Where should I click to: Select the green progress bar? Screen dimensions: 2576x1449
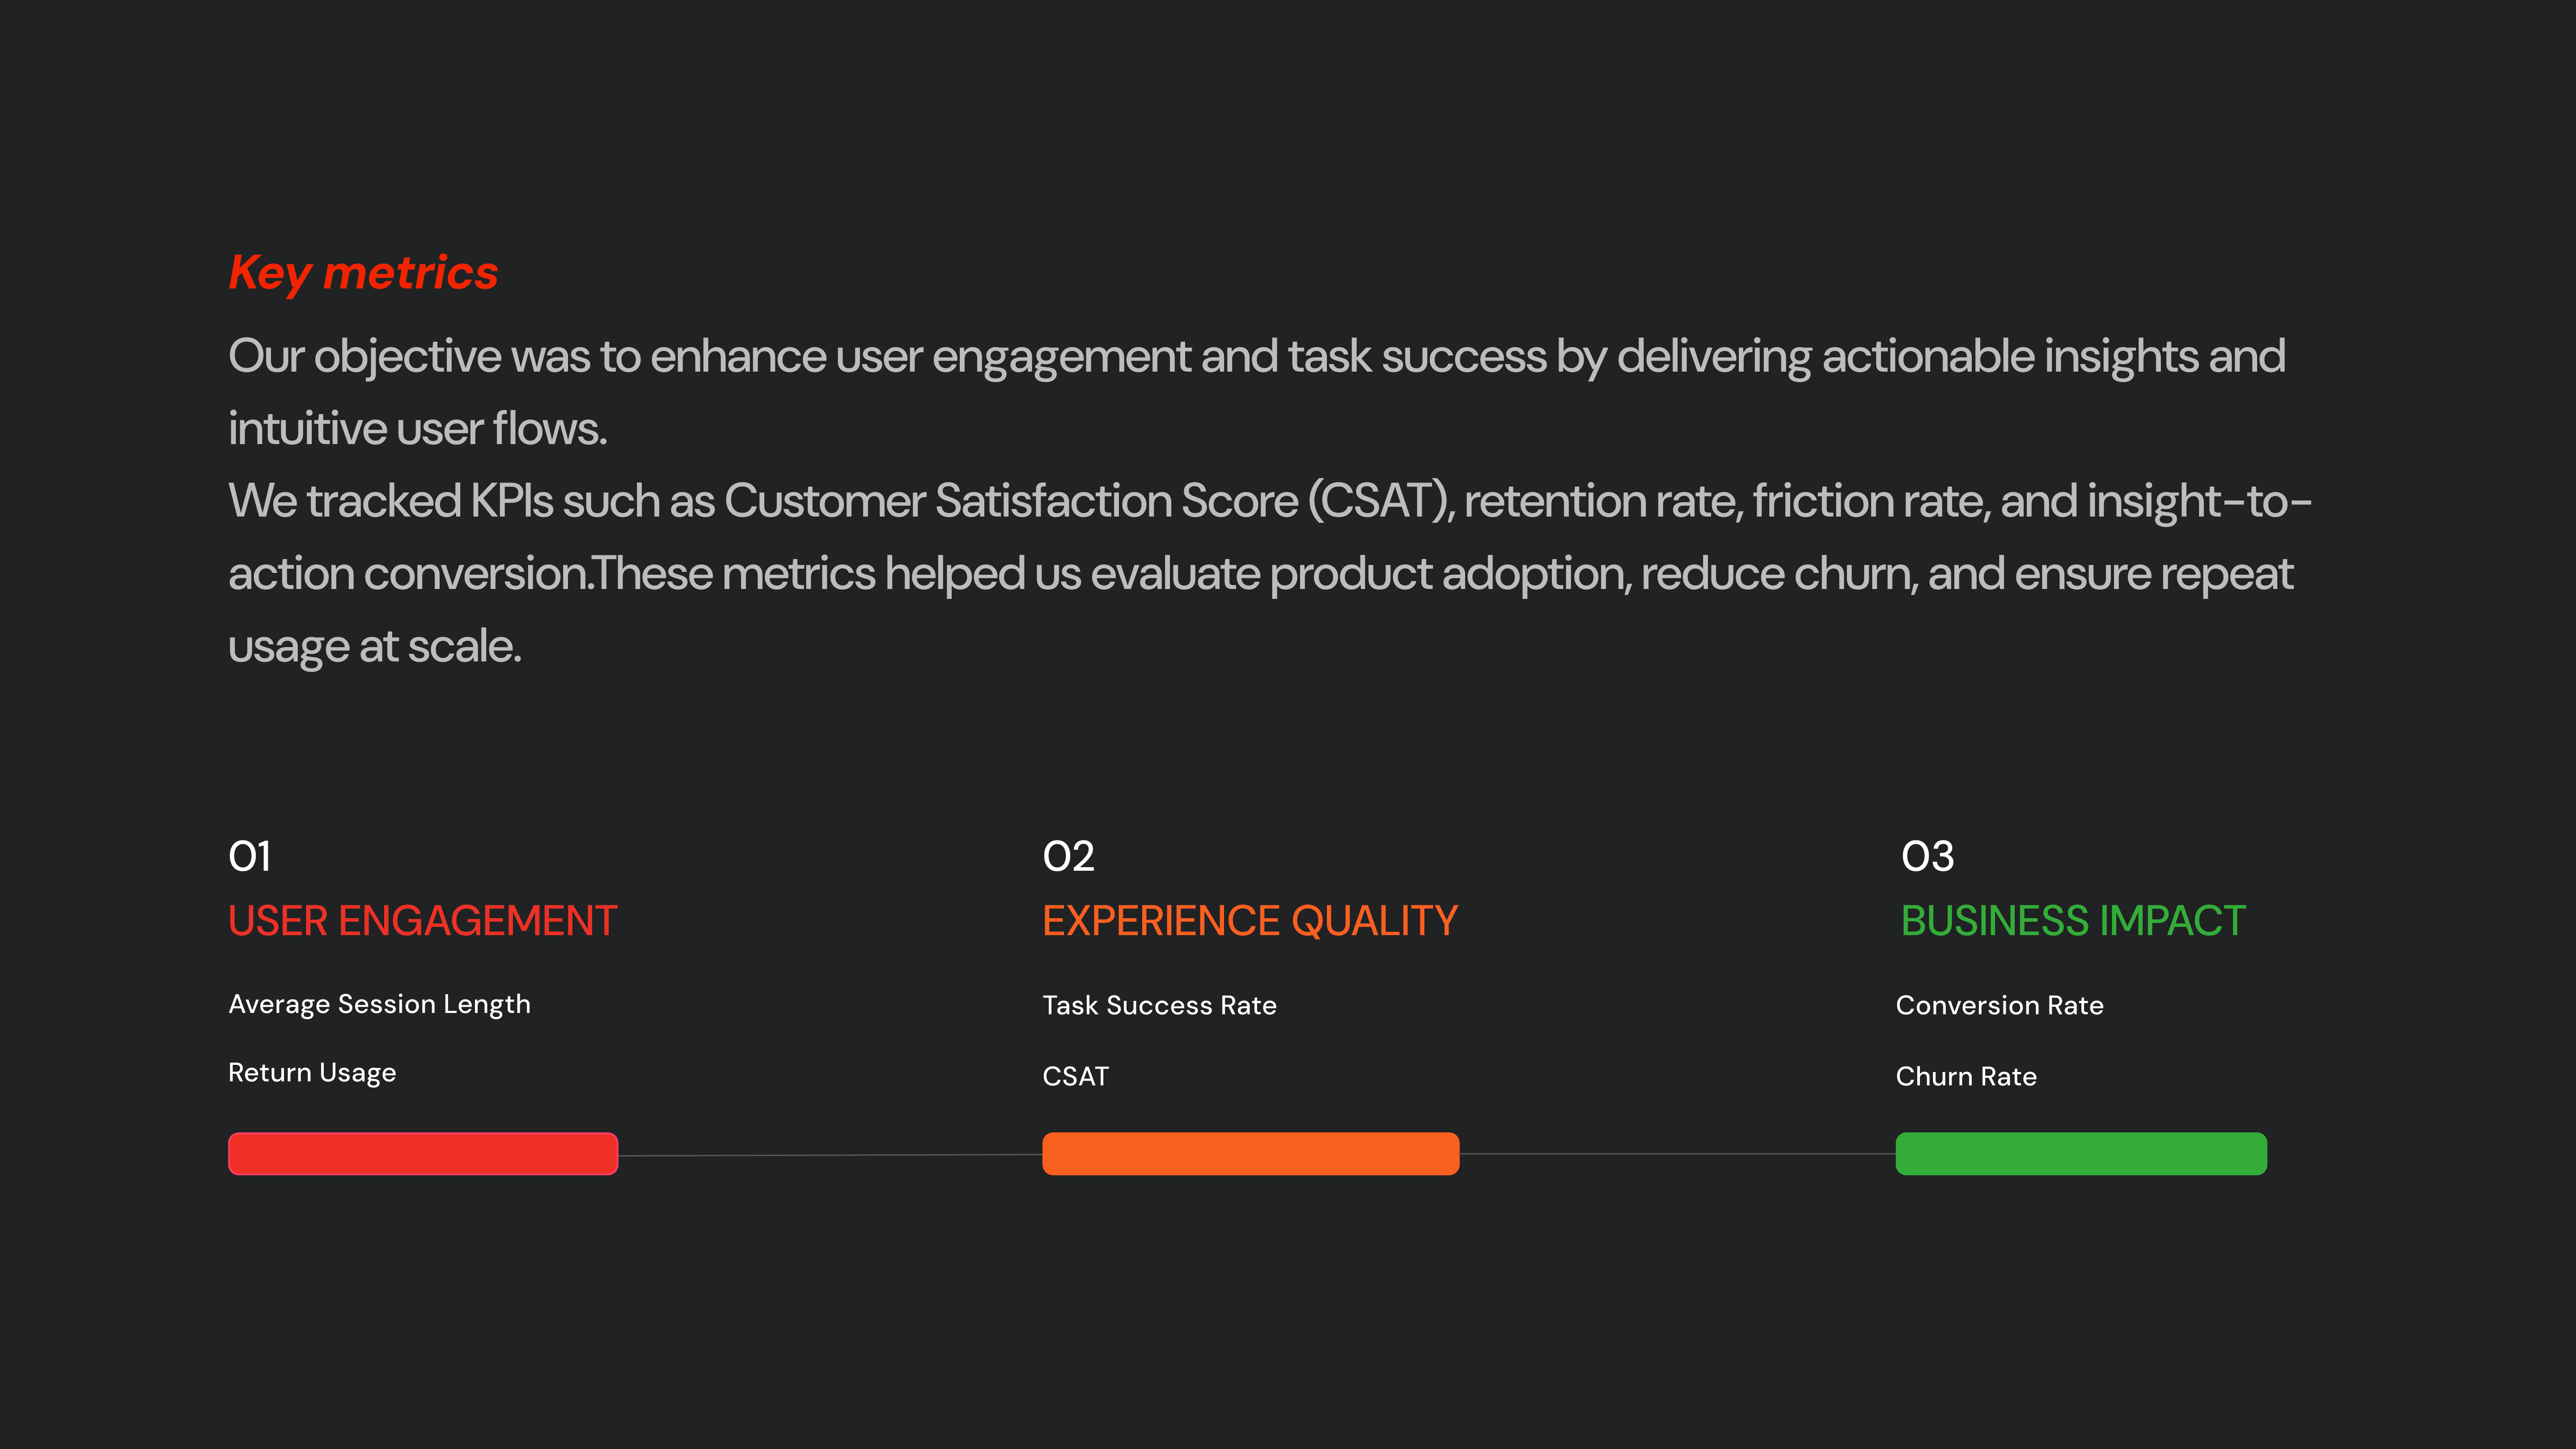2080,1154
